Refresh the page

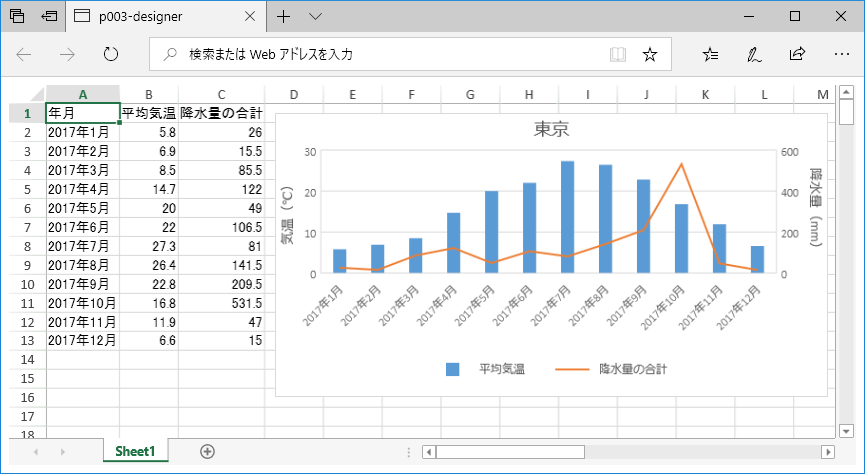[x=111, y=54]
